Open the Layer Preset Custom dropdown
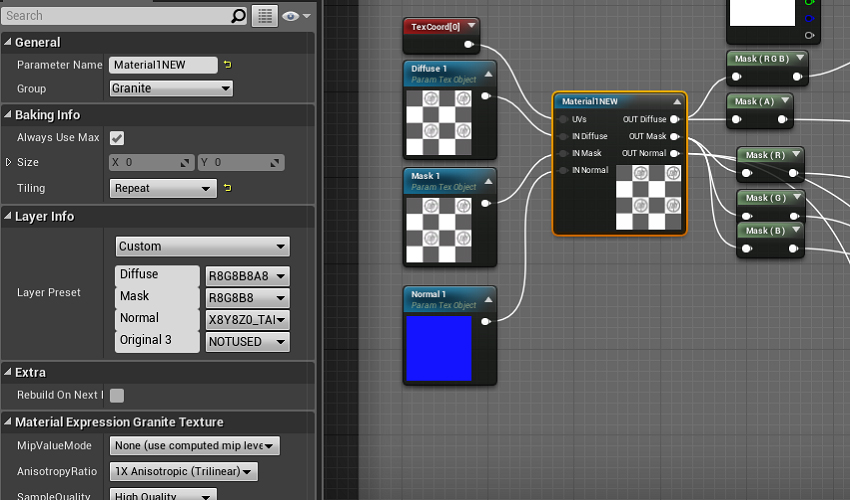 [x=201, y=246]
